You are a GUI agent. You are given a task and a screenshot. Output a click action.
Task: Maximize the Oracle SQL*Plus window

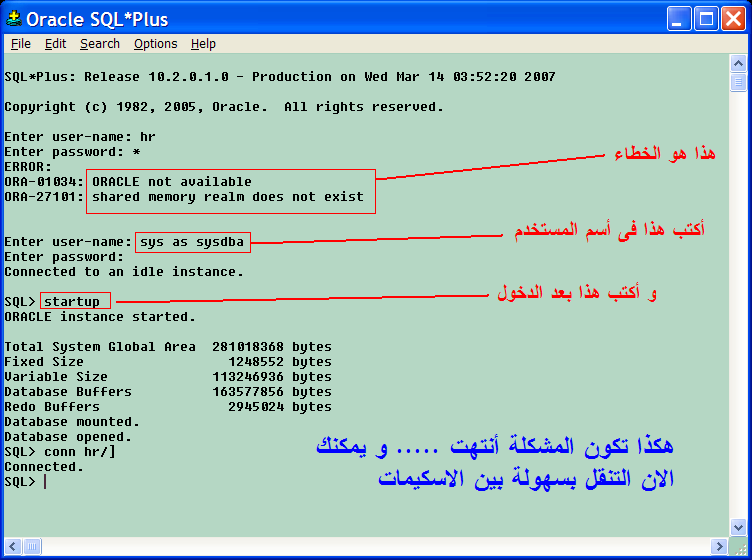[706, 18]
